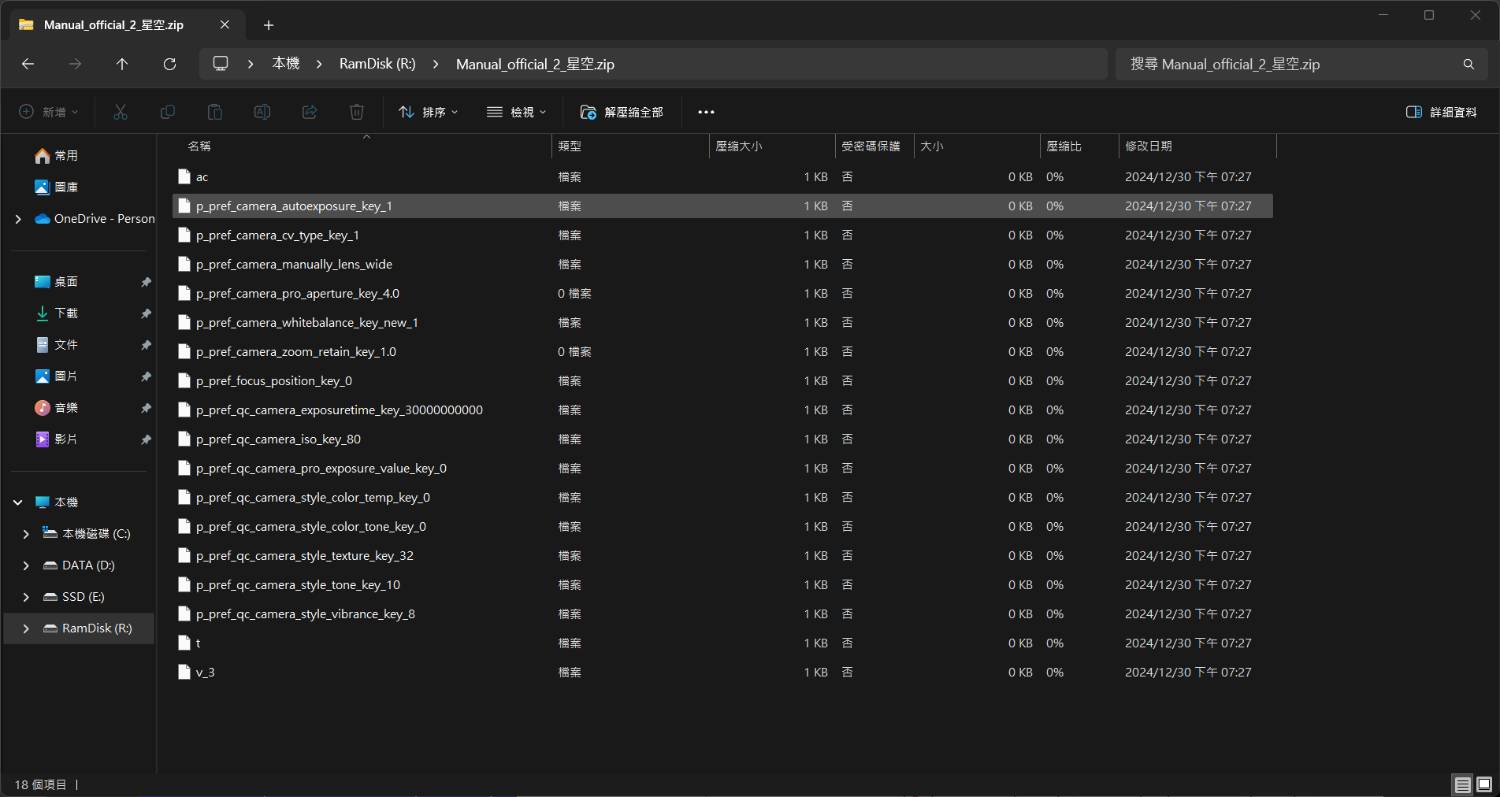Go back with the left arrow button
1500x797 pixels.
28,64
